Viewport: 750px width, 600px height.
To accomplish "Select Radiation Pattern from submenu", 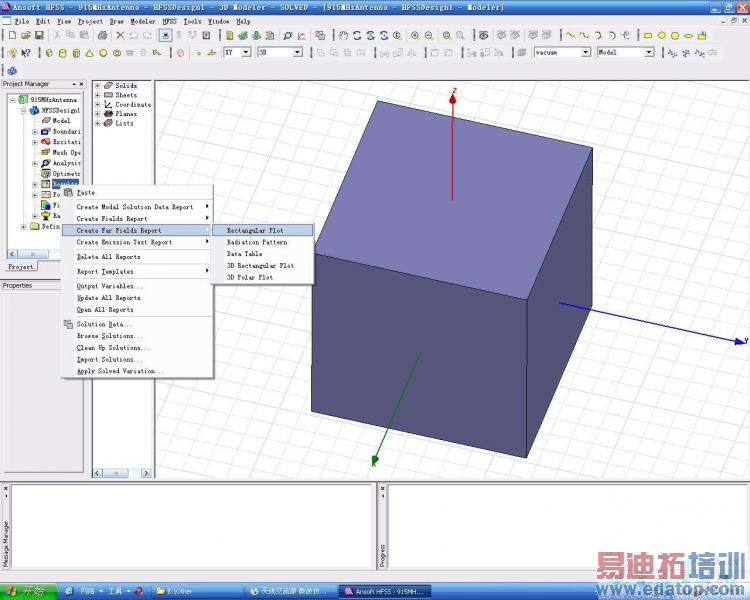I will coord(263,242).
